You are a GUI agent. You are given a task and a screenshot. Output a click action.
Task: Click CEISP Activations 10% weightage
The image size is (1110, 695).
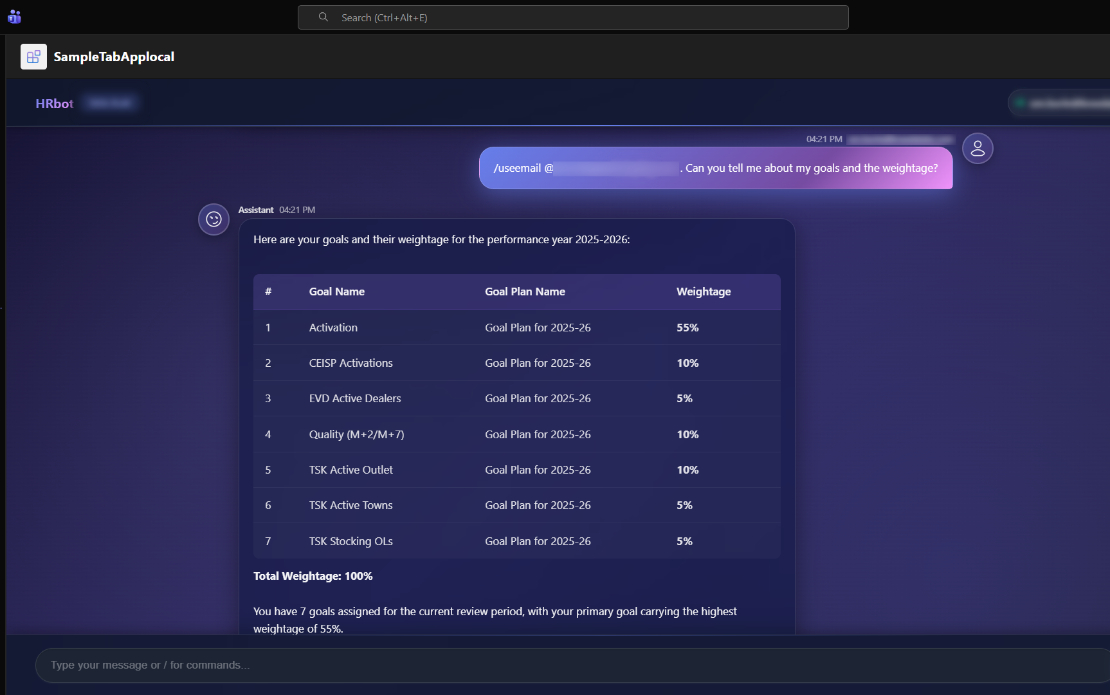pyautogui.click(x=687, y=363)
